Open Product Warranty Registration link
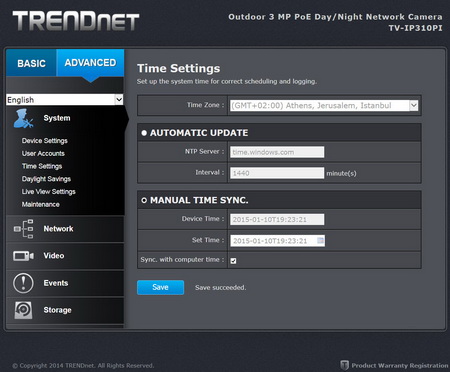The width and height of the screenshot is (450, 372). click(x=400, y=365)
